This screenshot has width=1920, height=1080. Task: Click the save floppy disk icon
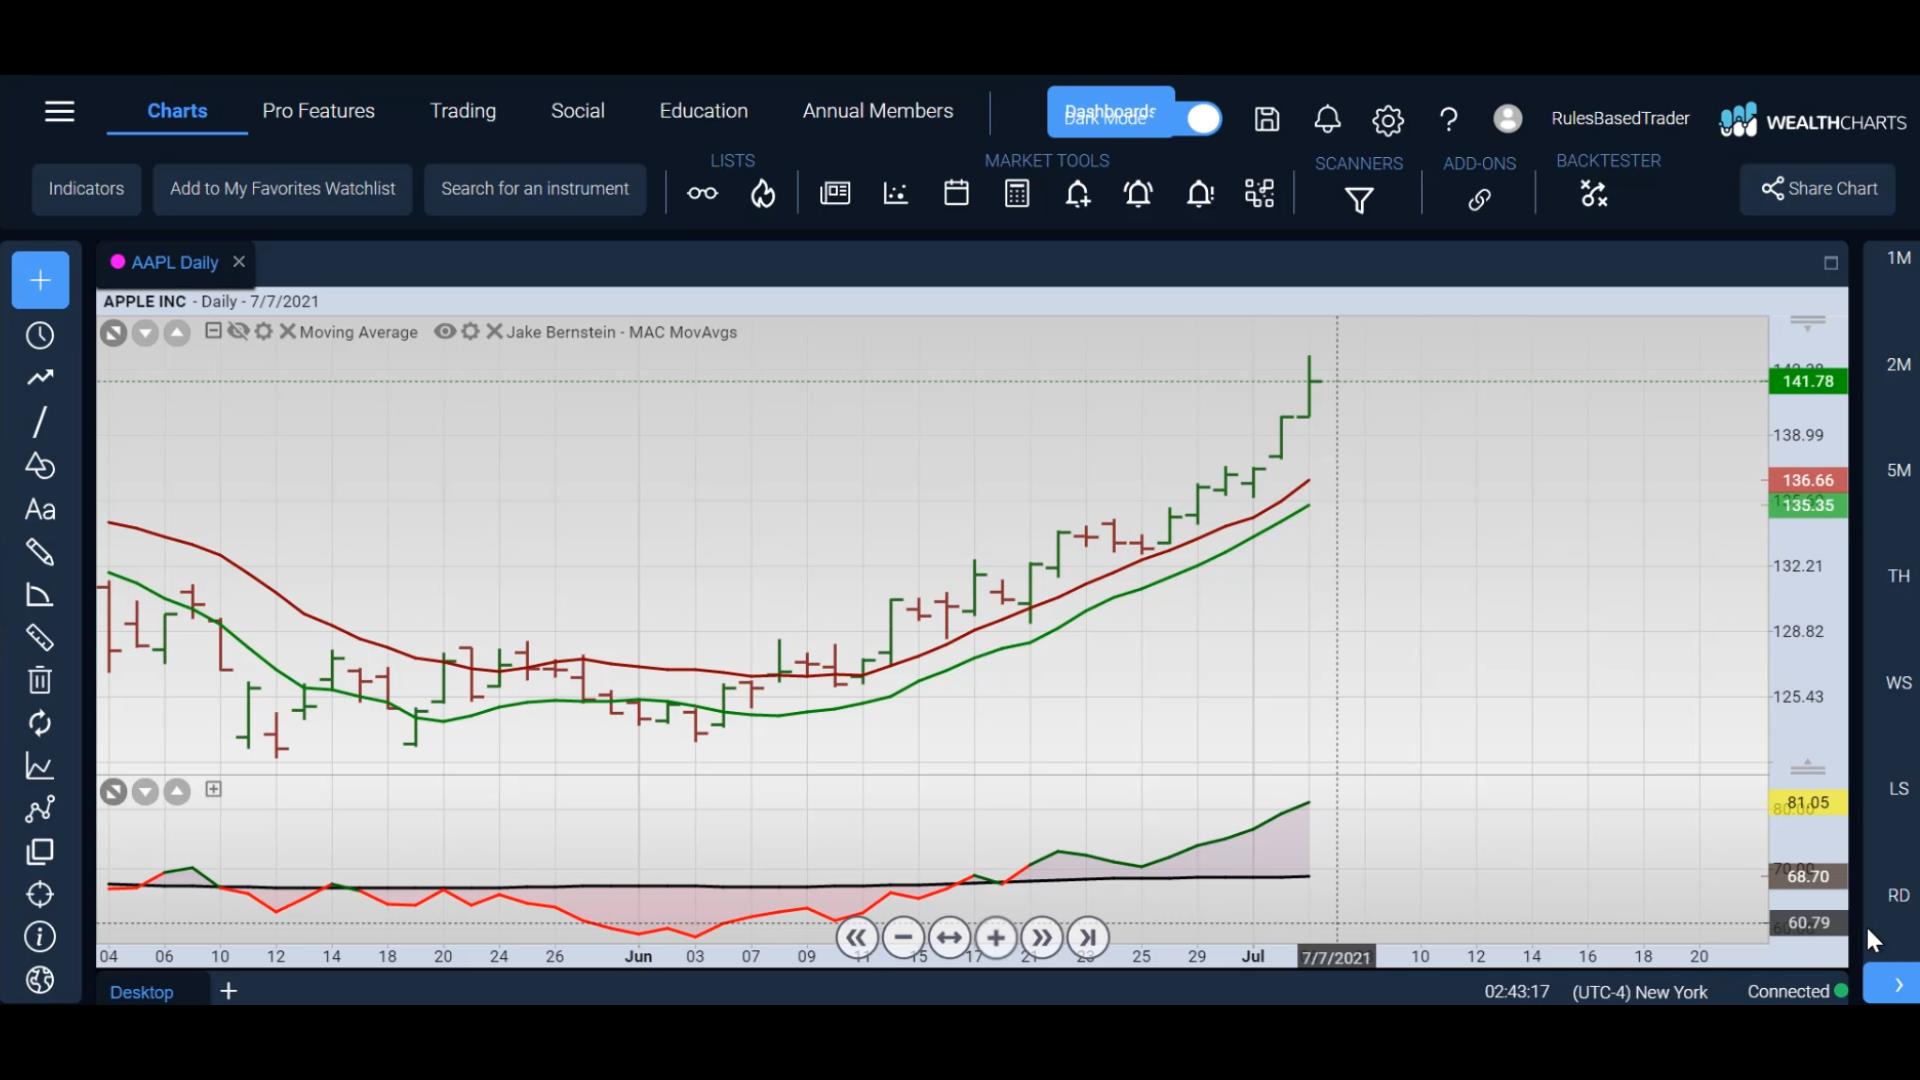[x=1267, y=120]
